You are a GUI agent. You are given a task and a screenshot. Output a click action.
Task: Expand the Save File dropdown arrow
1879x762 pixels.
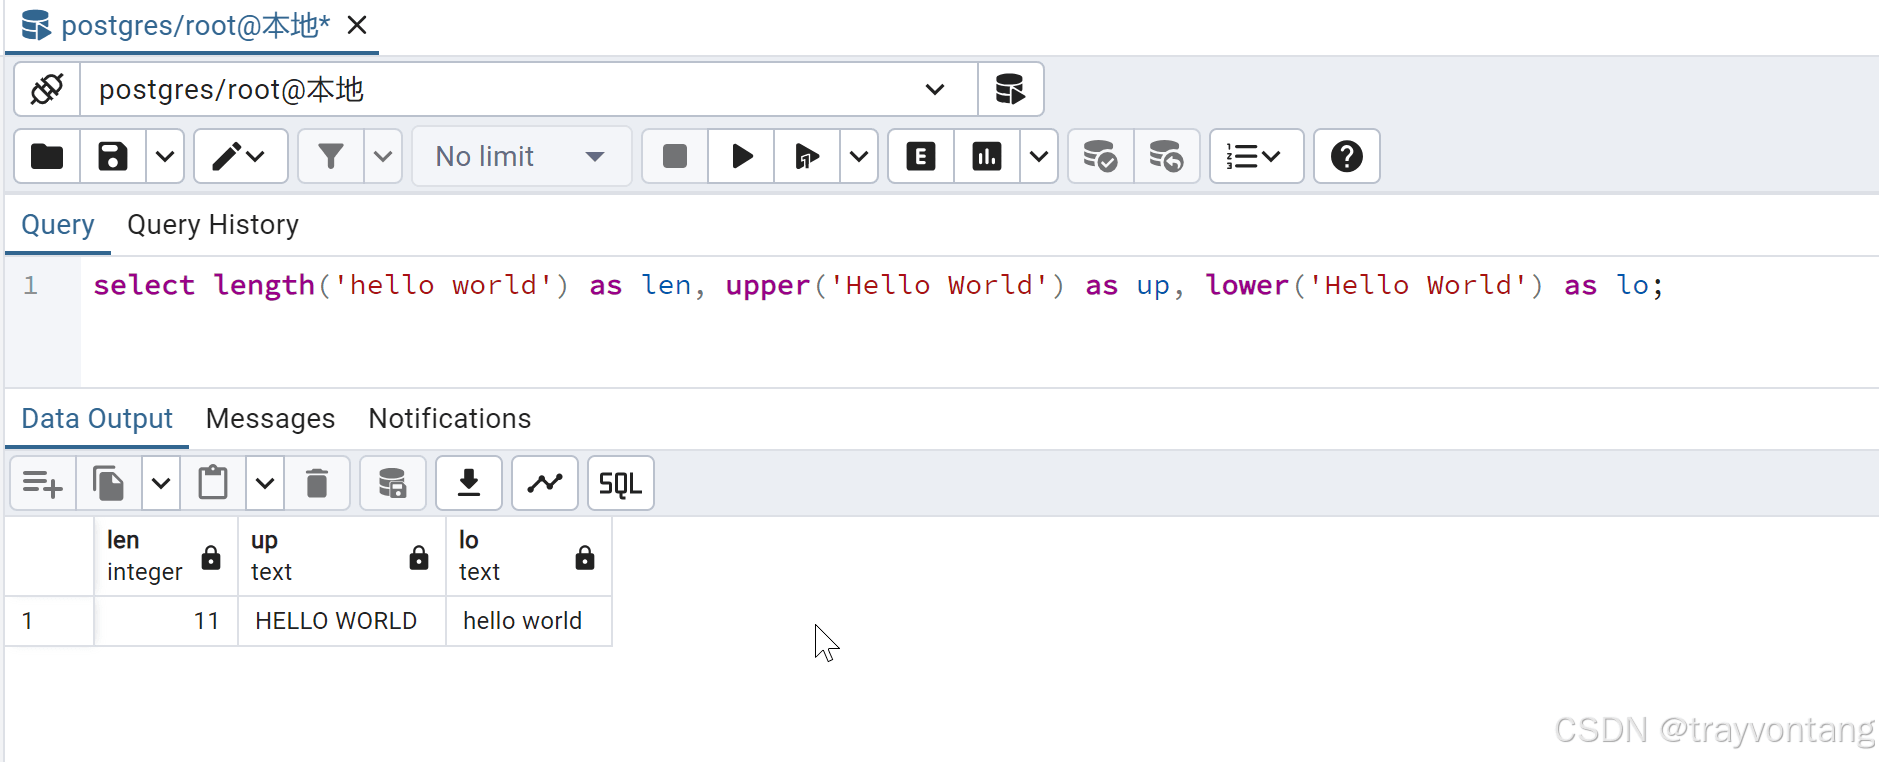tap(165, 156)
